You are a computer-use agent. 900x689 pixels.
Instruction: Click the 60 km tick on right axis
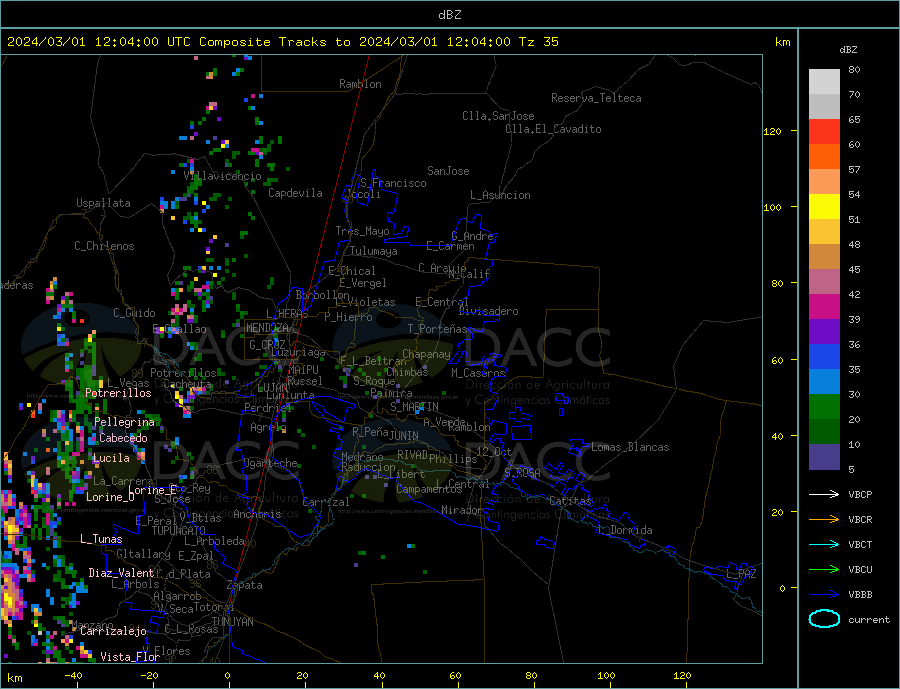tap(777, 360)
